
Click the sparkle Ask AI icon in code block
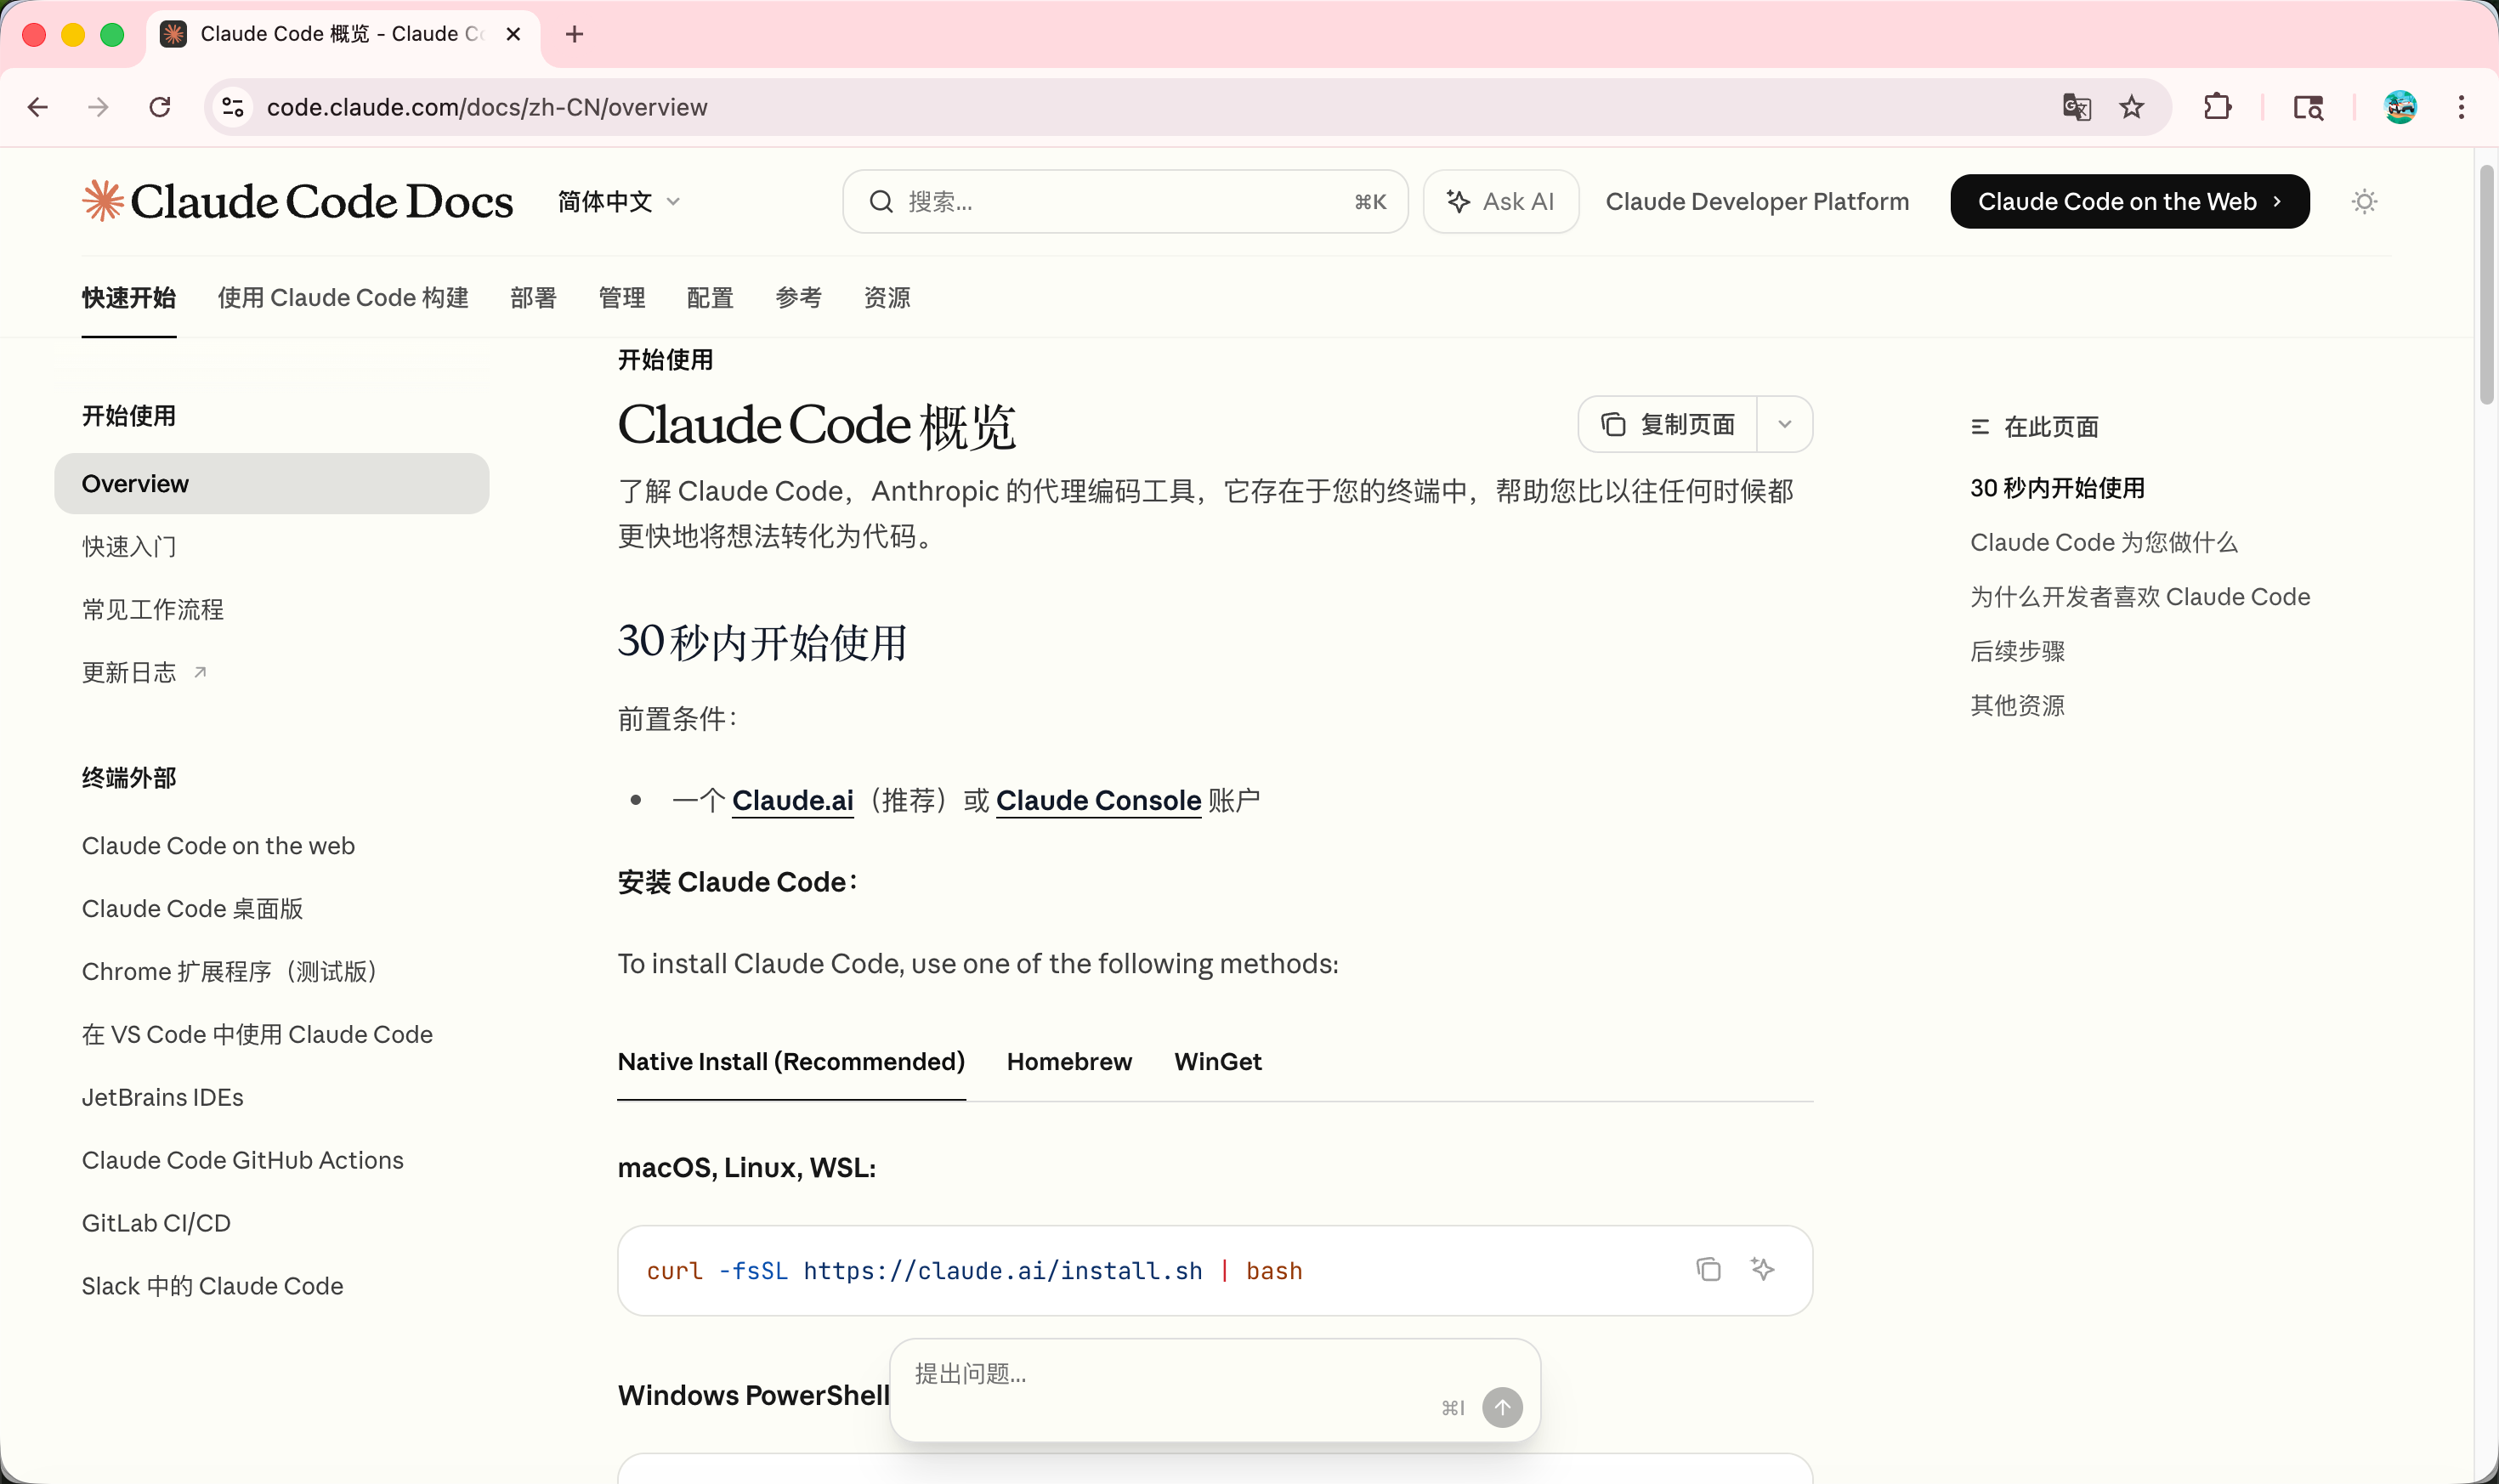point(1762,1269)
